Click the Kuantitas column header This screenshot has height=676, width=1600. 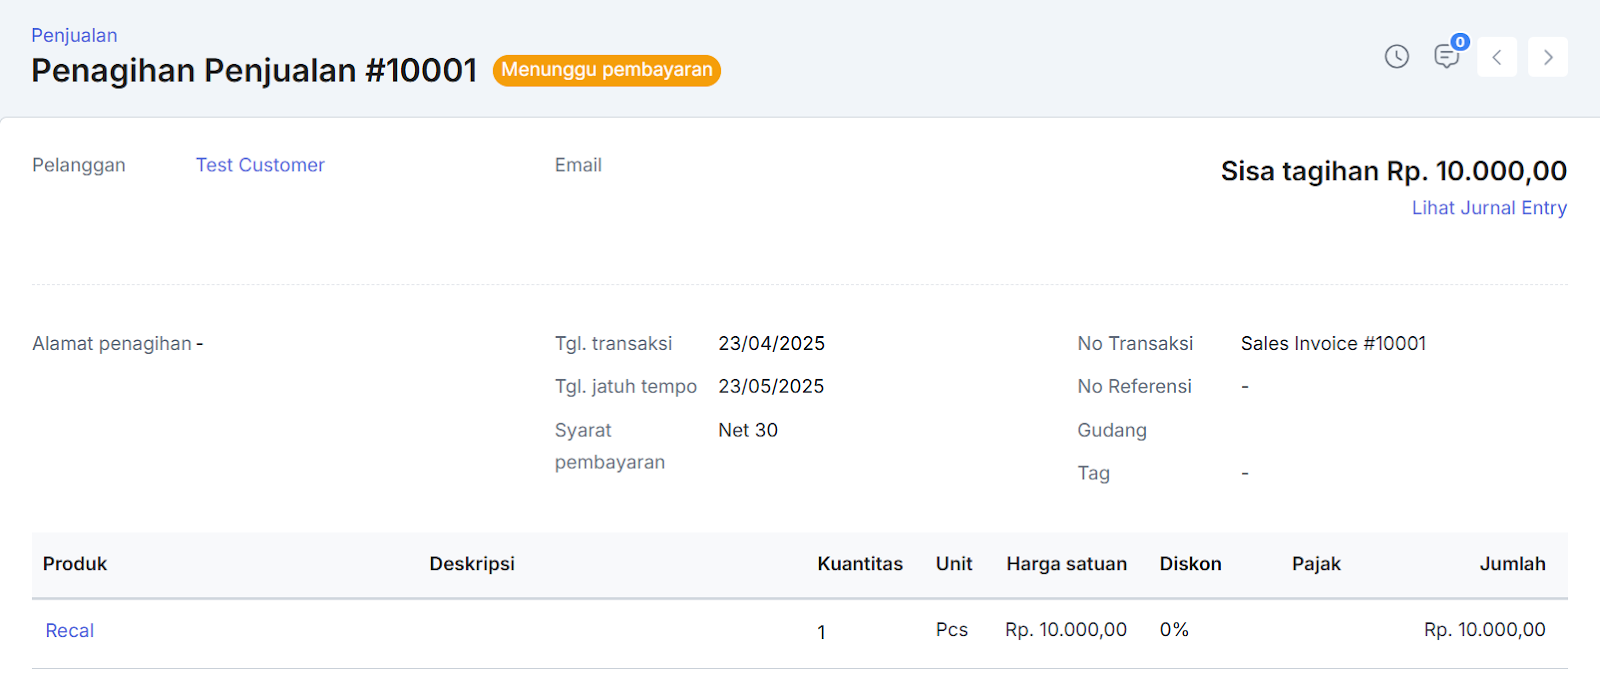click(859, 564)
